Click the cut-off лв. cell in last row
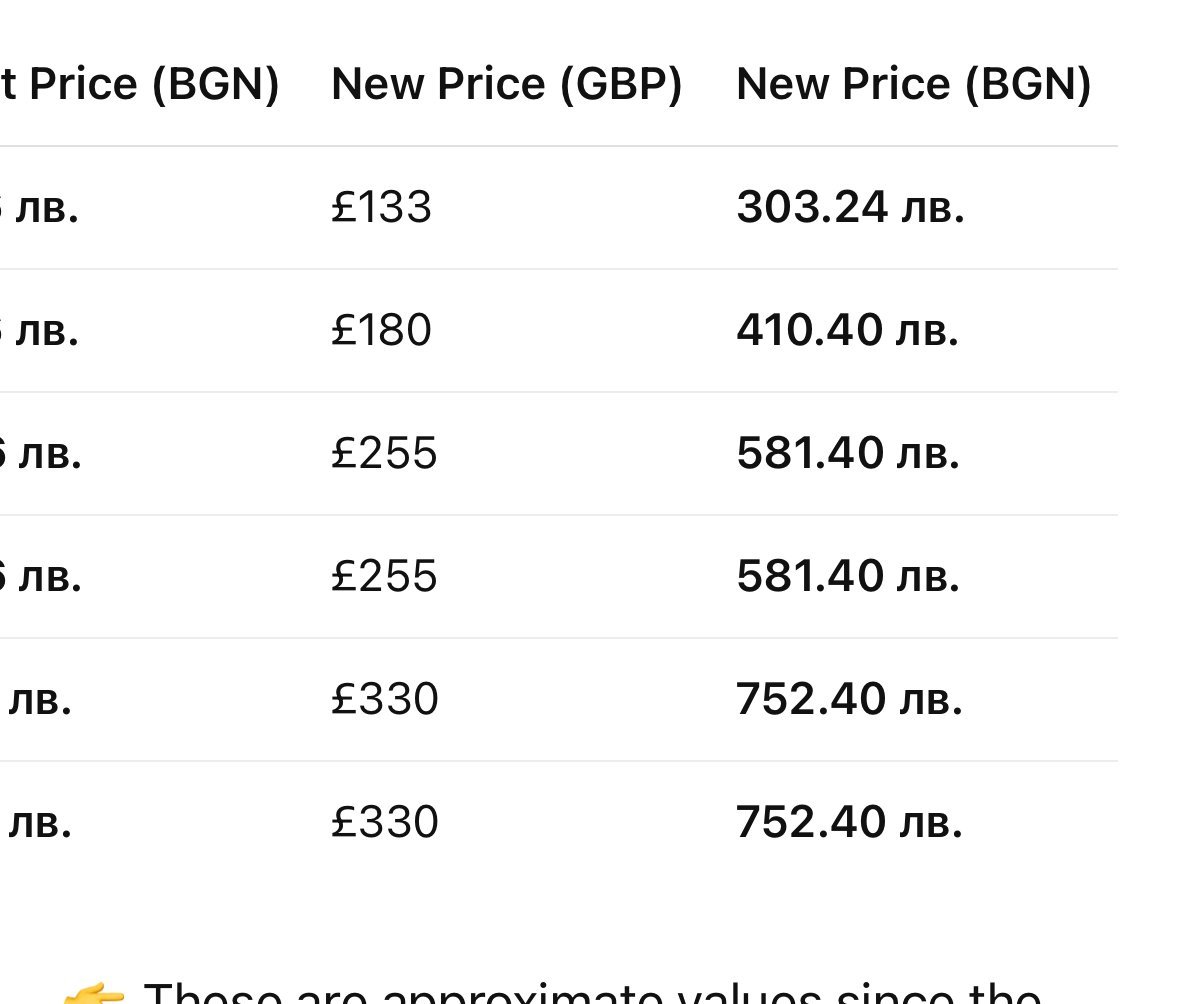Image resolution: width=1179 pixels, height=1004 pixels. click(38, 822)
